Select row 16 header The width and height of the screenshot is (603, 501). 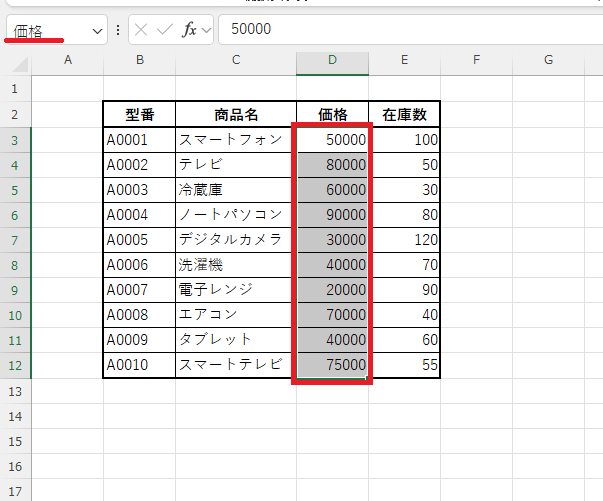[x=15, y=466]
